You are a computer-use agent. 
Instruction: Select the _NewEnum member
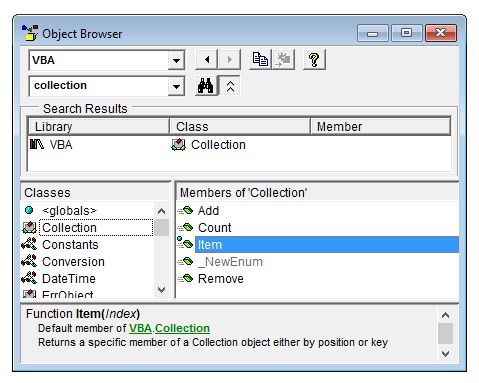[x=230, y=262]
